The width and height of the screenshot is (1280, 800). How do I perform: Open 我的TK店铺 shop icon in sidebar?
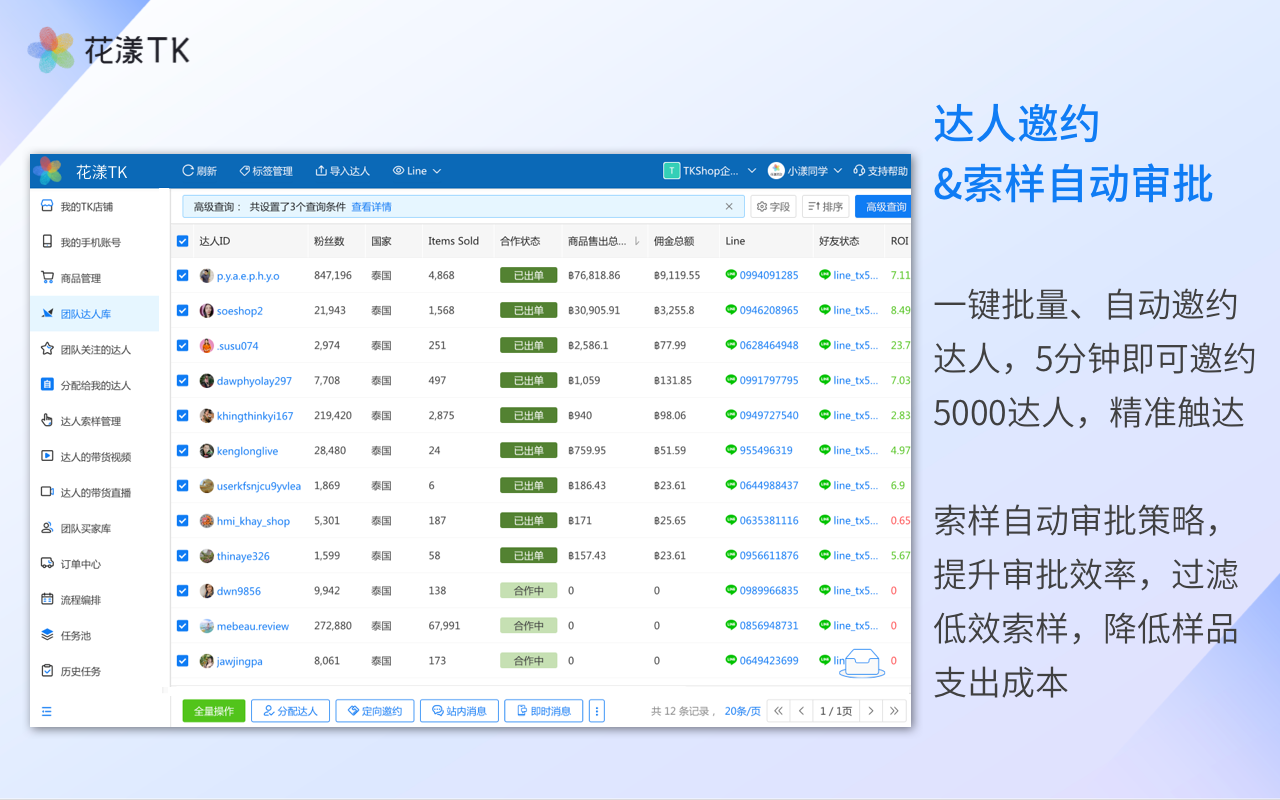point(47,206)
